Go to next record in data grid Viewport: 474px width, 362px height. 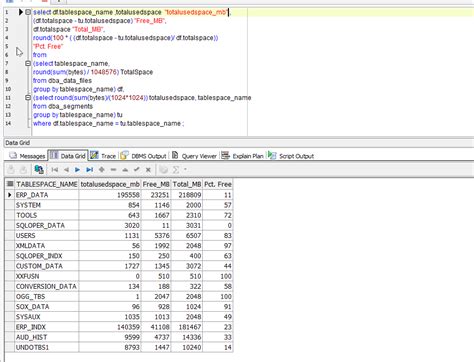pos(78,170)
